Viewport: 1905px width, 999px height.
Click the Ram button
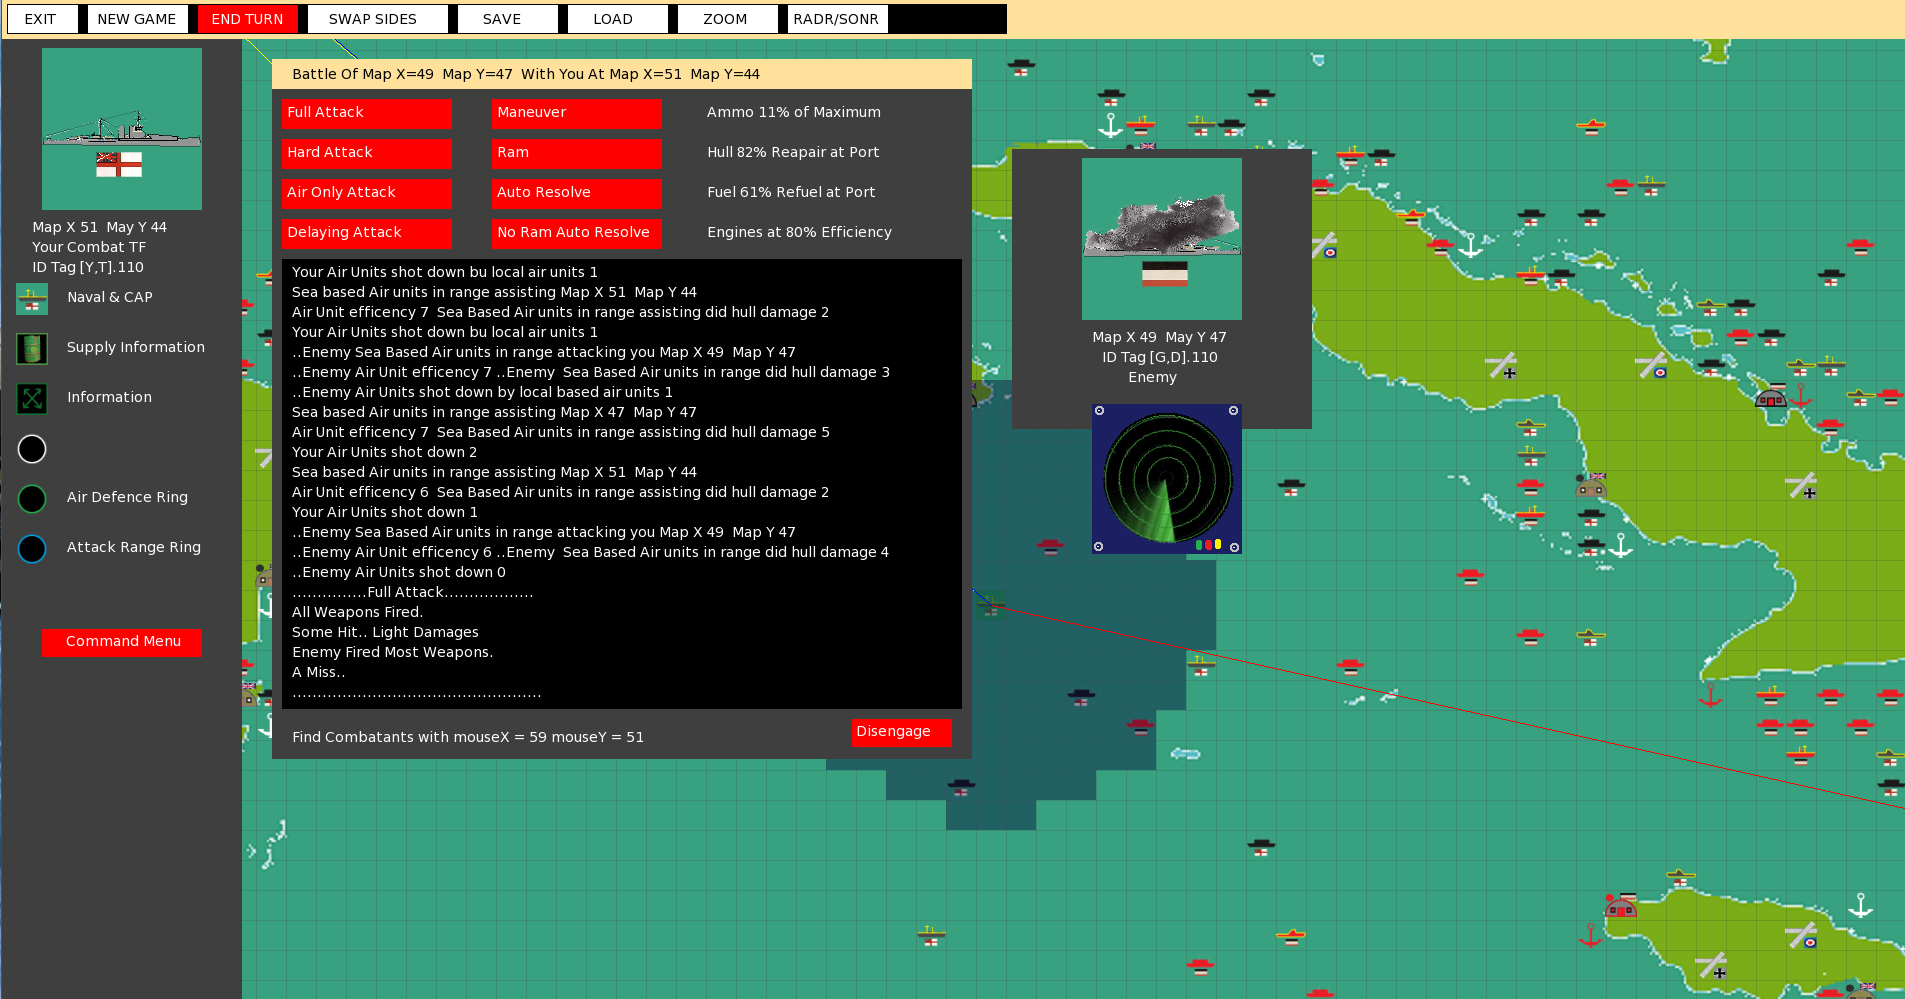tap(576, 154)
